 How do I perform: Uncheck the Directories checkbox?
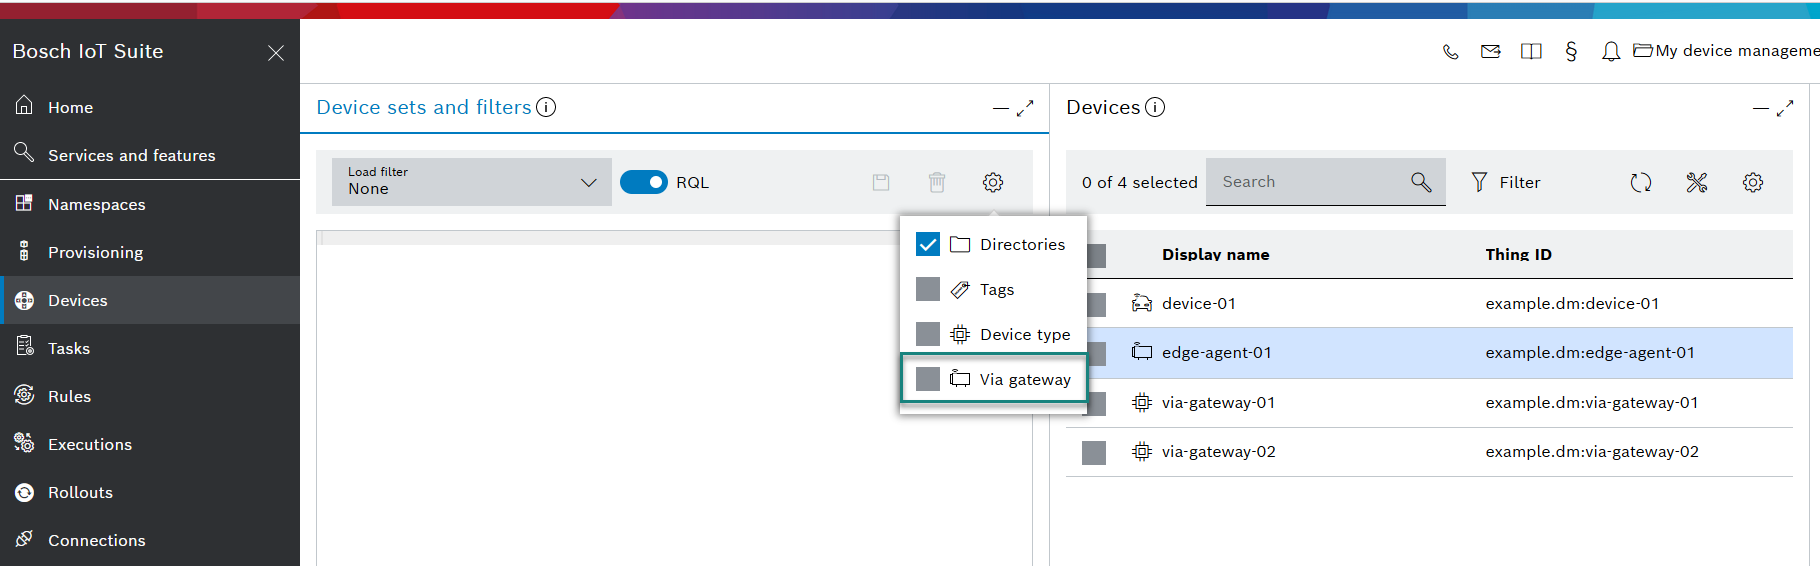928,244
